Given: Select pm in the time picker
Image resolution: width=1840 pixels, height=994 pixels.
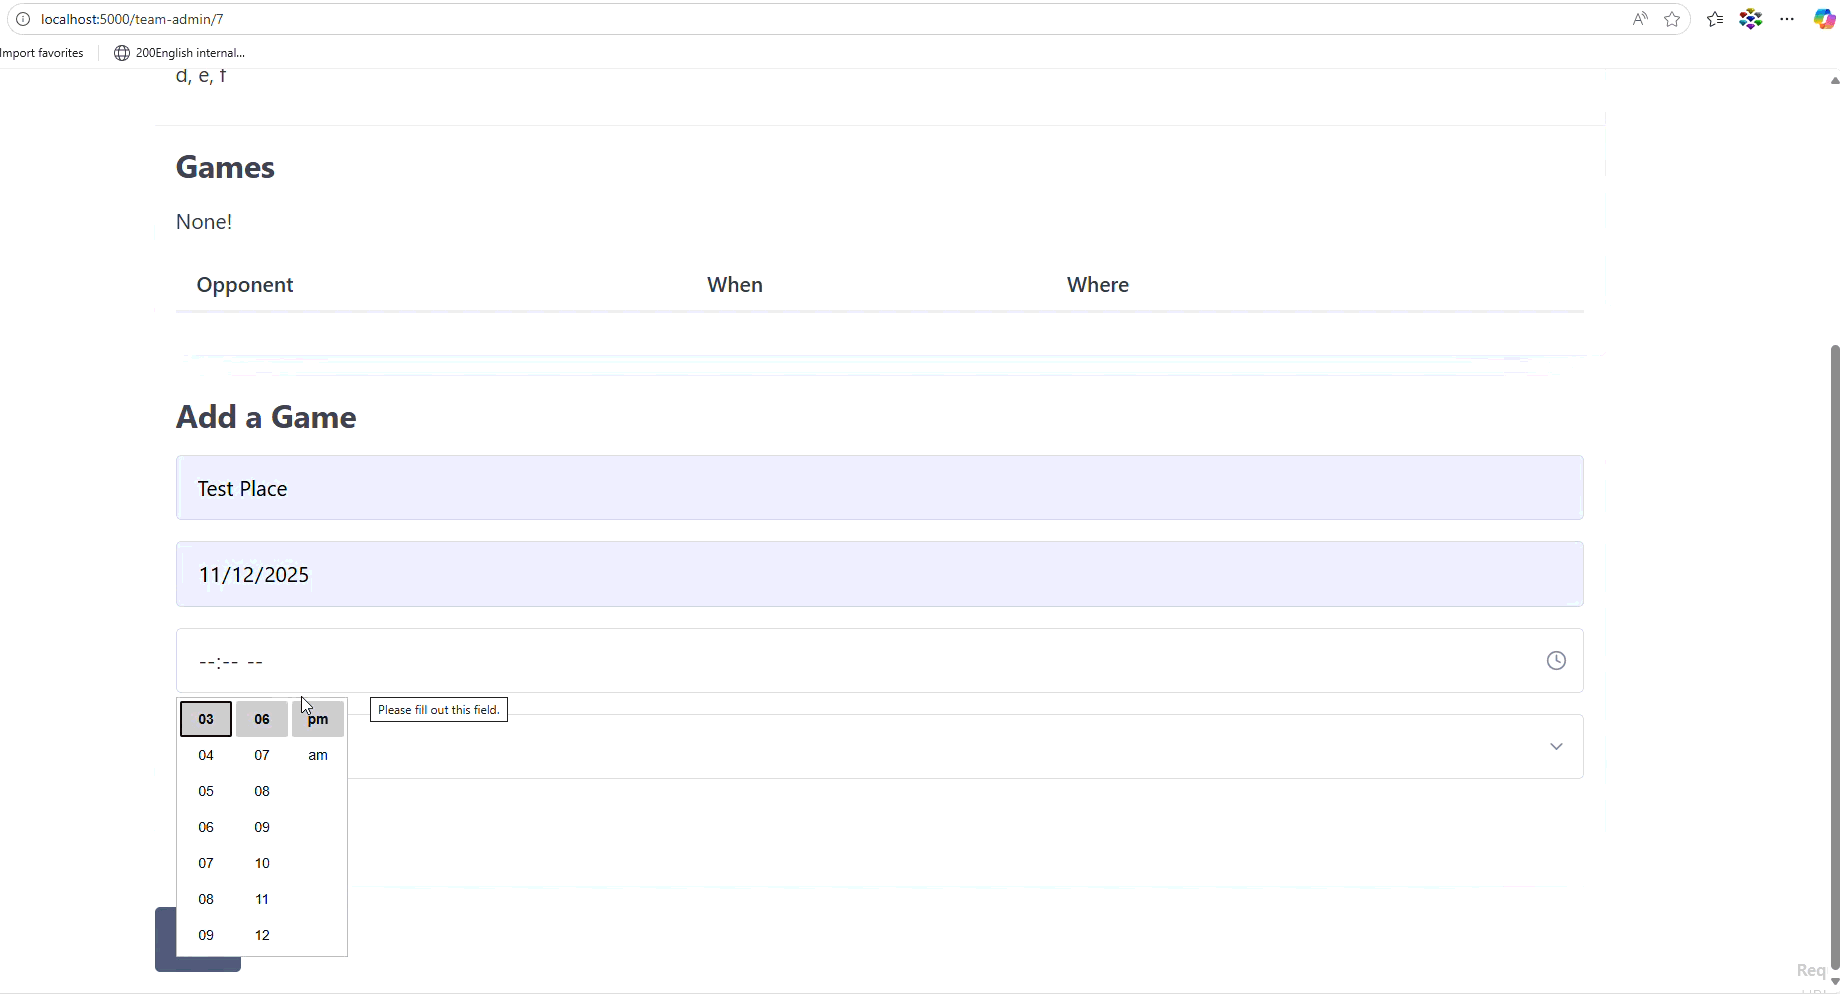Looking at the screenshot, I should click(318, 719).
